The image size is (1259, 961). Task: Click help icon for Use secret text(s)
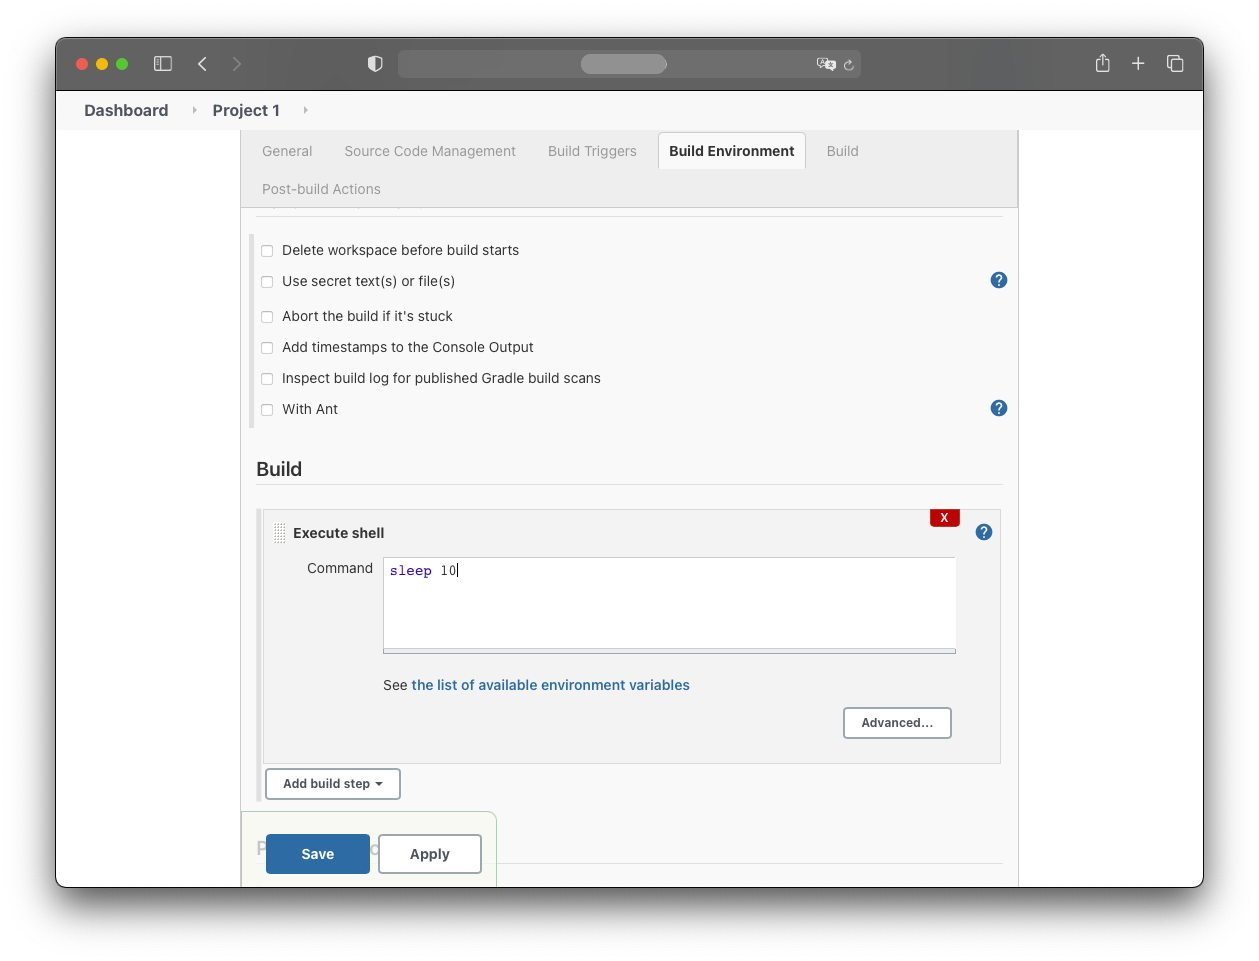998,280
